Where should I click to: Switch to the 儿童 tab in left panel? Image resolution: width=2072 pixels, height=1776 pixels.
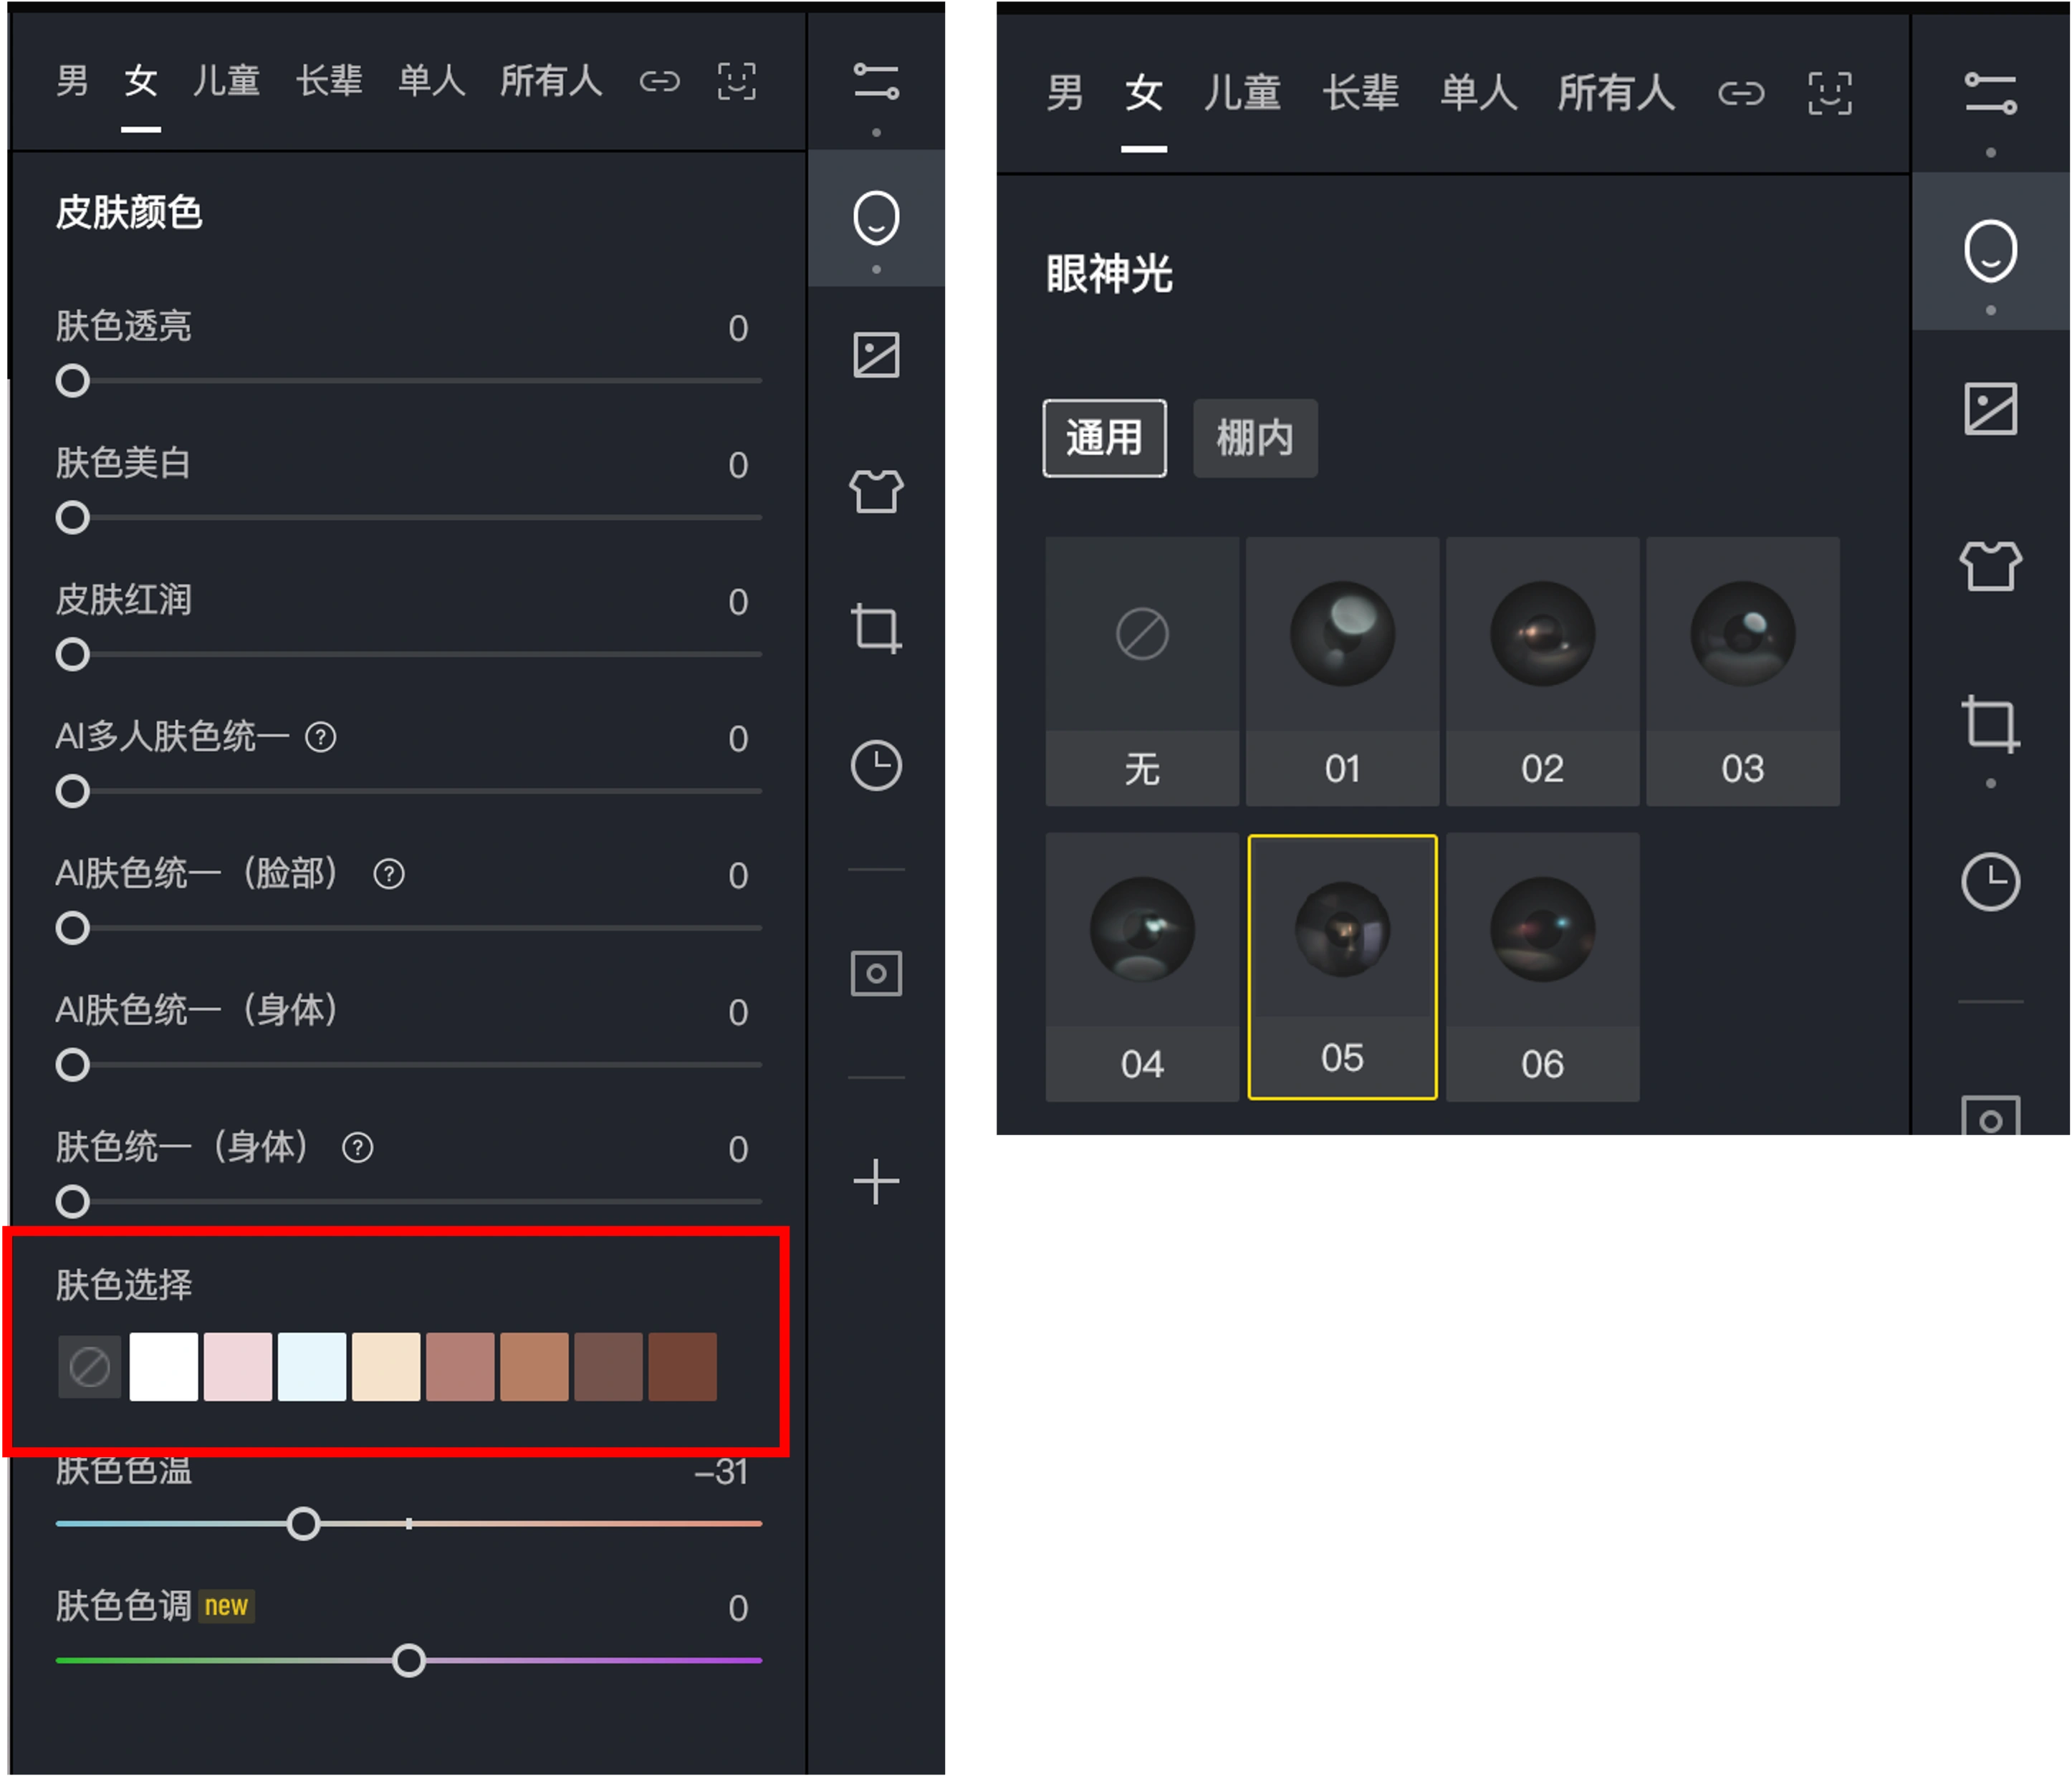(x=226, y=81)
